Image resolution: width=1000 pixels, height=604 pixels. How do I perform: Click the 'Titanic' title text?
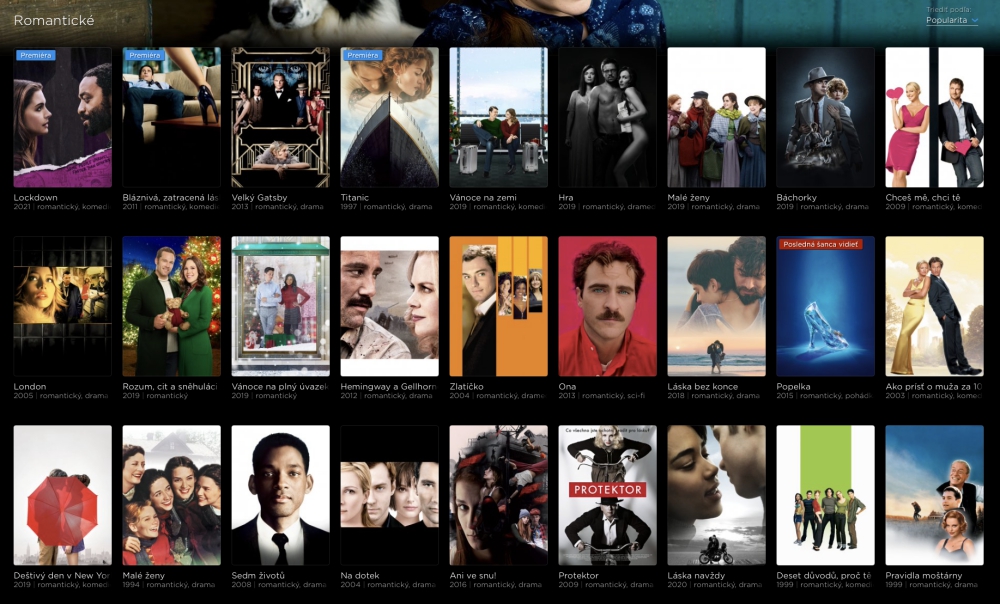(355, 198)
